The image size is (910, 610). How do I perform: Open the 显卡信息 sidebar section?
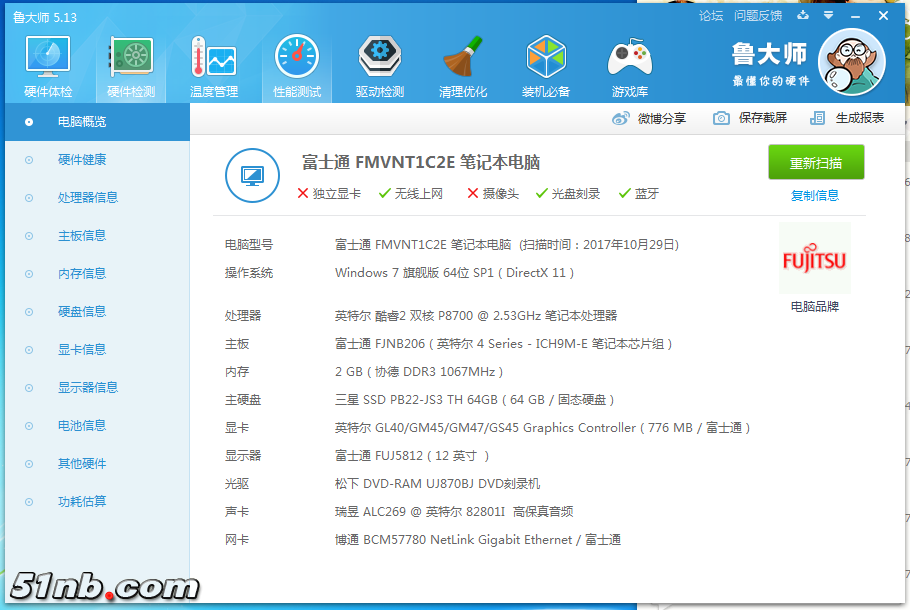[81, 350]
